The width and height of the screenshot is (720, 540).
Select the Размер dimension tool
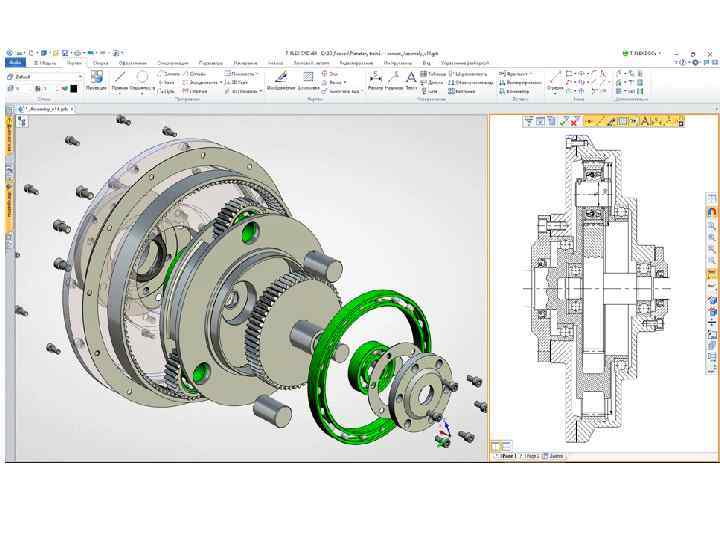375,81
